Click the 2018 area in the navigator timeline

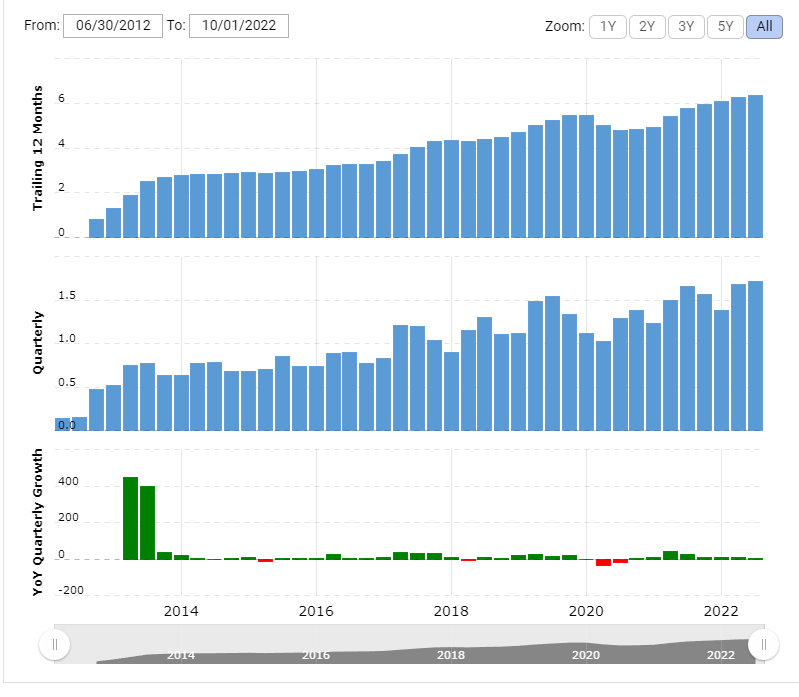pos(451,655)
